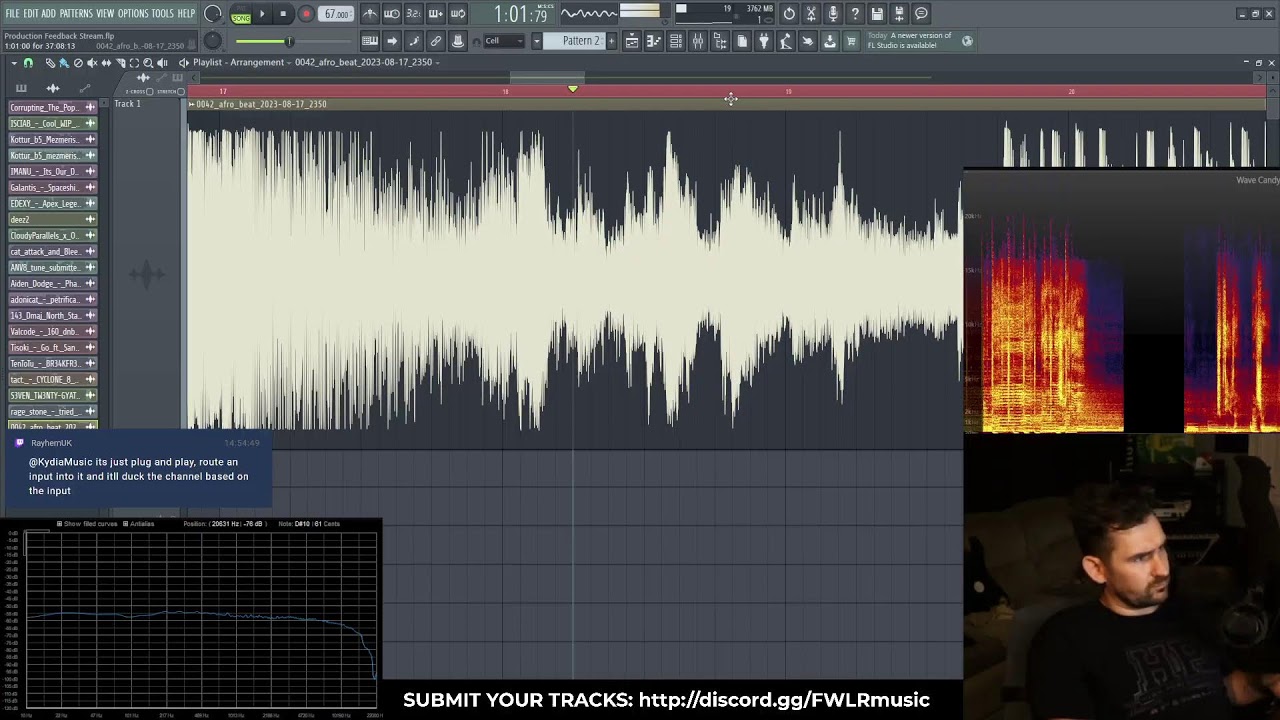Click the Record button
Image resolution: width=1280 pixels, height=720 pixels.
[x=306, y=14]
